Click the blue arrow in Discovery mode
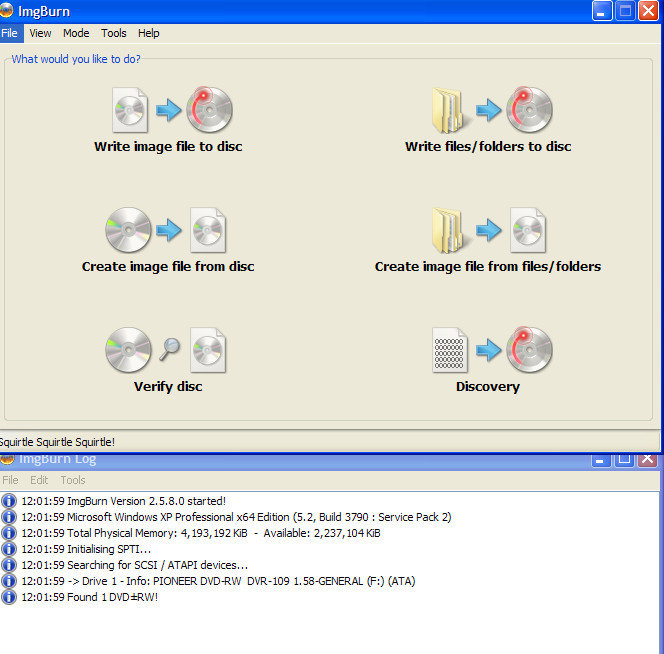This screenshot has width=664, height=654. click(x=489, y=350)
